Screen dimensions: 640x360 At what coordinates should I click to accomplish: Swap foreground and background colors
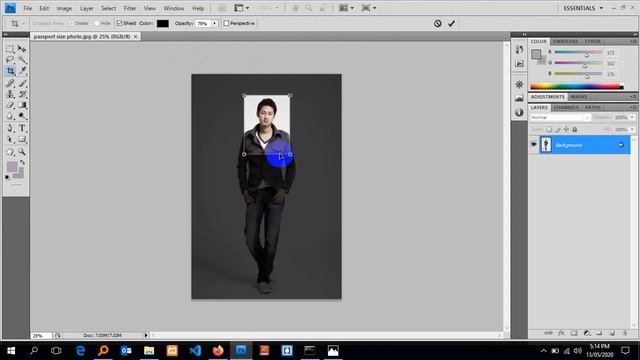[x=22, y=162]
